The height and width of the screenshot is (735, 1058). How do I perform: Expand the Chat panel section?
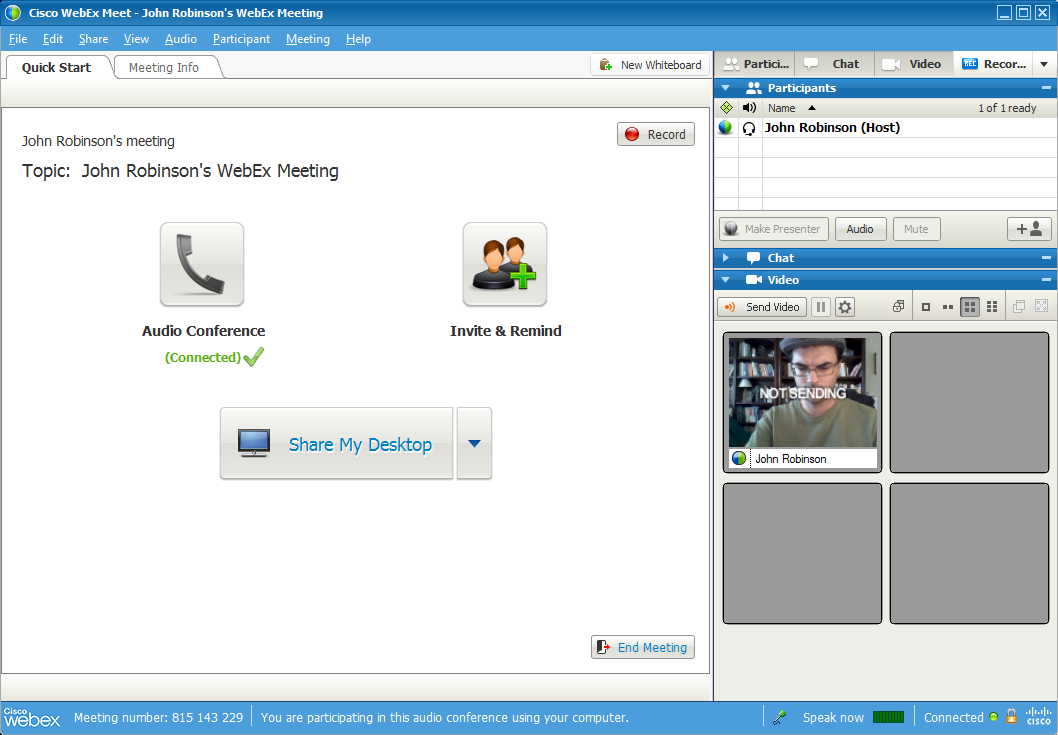click(726, 258)
